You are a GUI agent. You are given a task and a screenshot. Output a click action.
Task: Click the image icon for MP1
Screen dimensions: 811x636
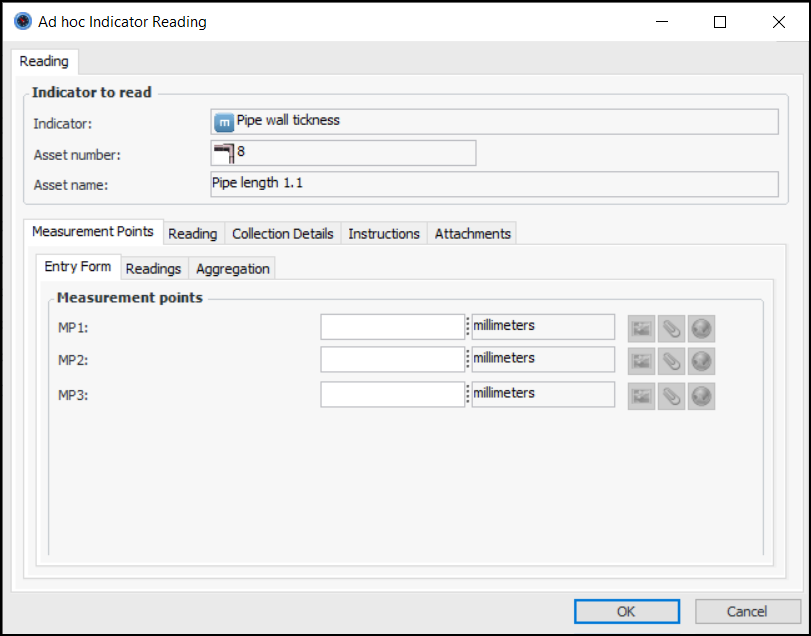tap(641, 328)
